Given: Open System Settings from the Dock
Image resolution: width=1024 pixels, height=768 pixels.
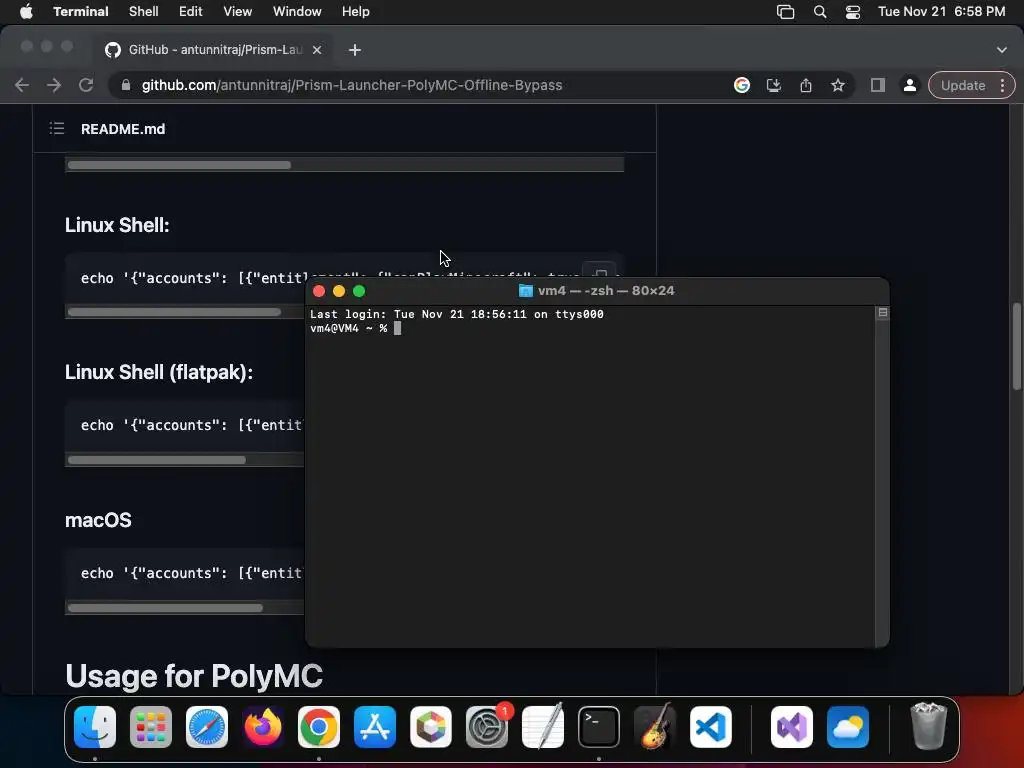Looking at the screenshot, I should tap(487, 727).
